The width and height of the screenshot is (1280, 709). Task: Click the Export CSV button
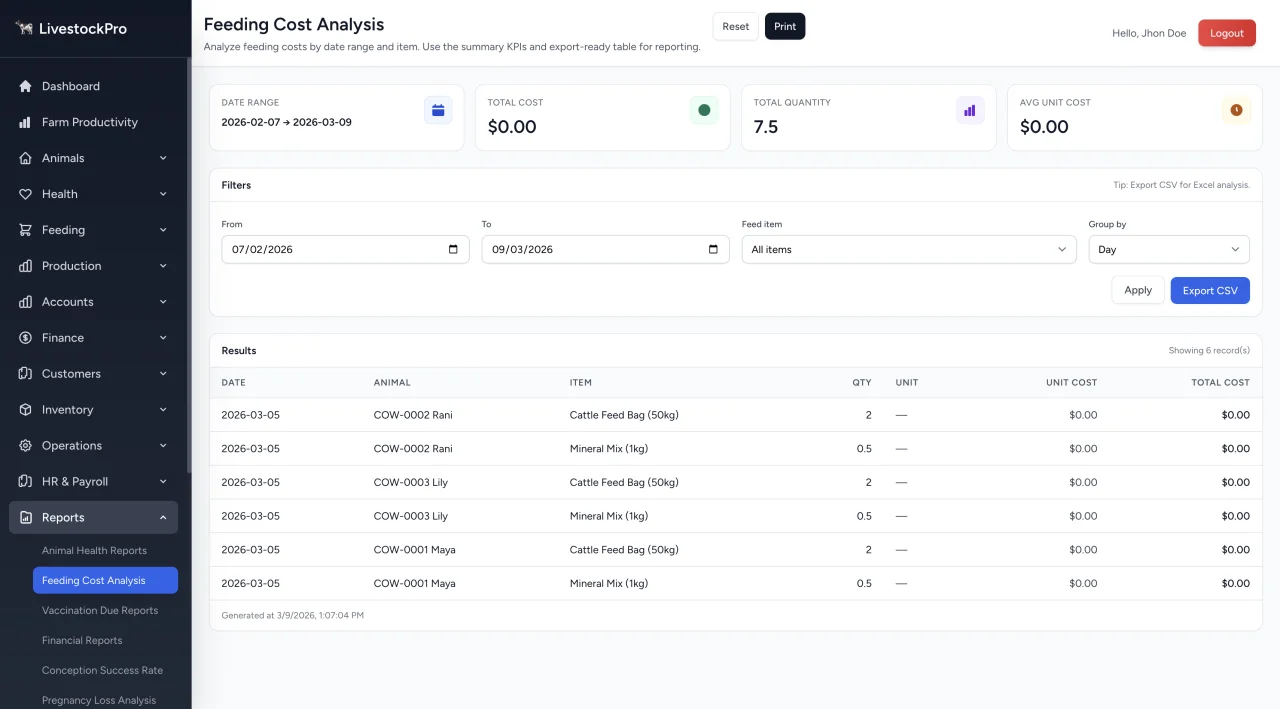click(1210, 290)
